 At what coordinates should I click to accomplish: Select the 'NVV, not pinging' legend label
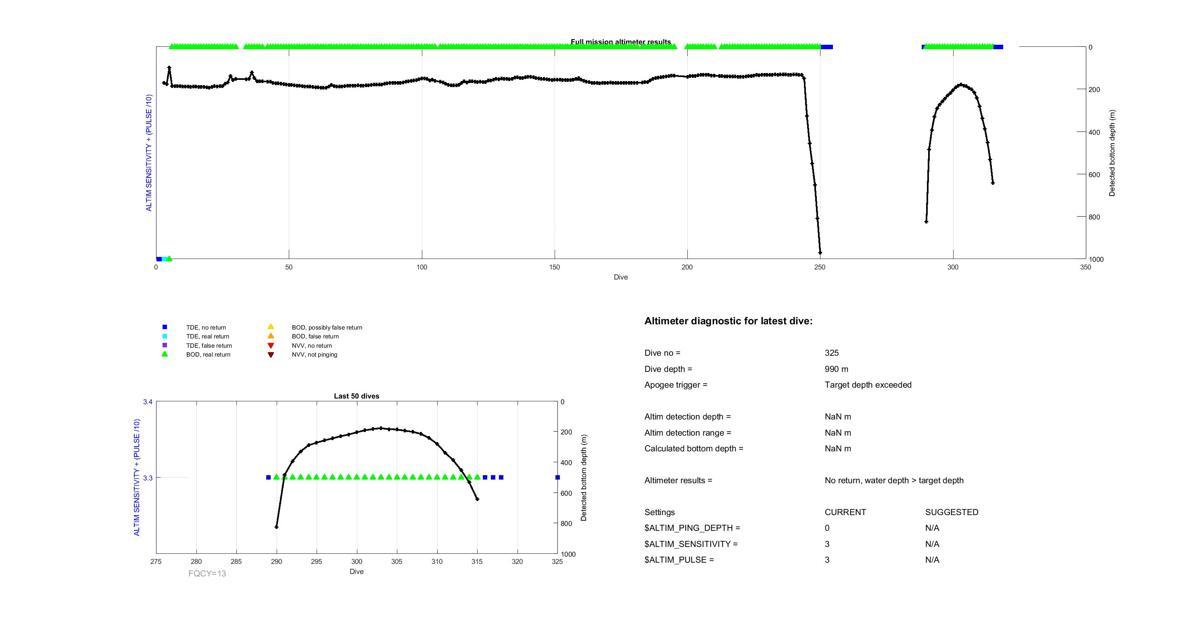tap(314, 354)
